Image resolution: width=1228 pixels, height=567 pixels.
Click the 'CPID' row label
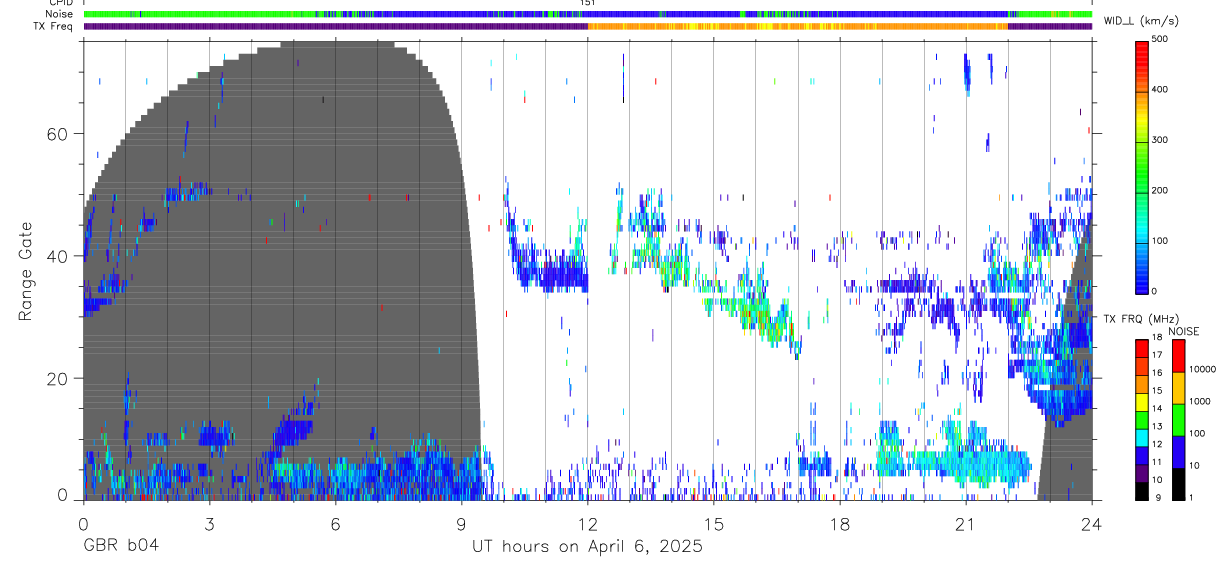[x=60, y=3]
